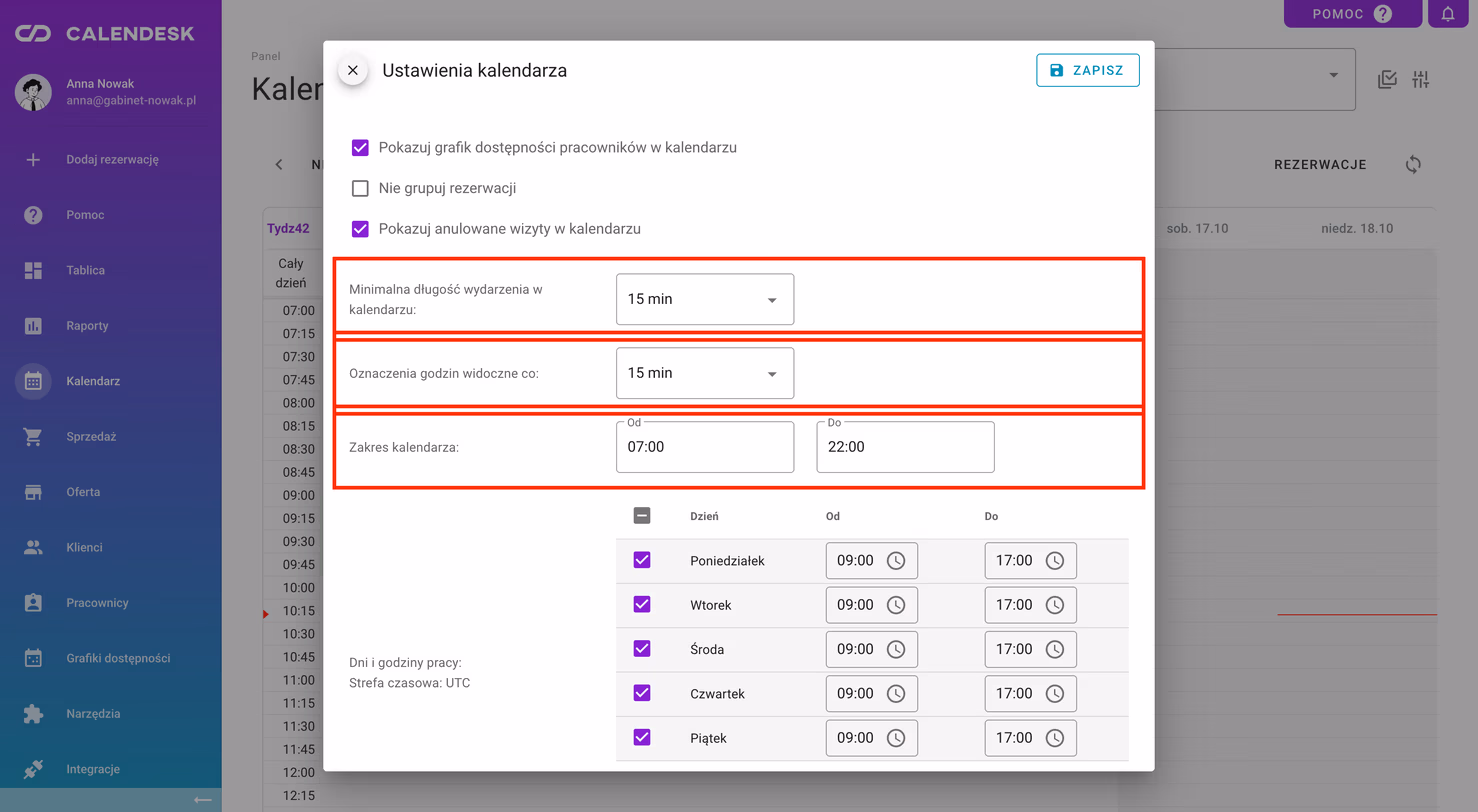
Task: Enable the Nie grupuj rezerwacji checkbox
Action: pos(361,188)
